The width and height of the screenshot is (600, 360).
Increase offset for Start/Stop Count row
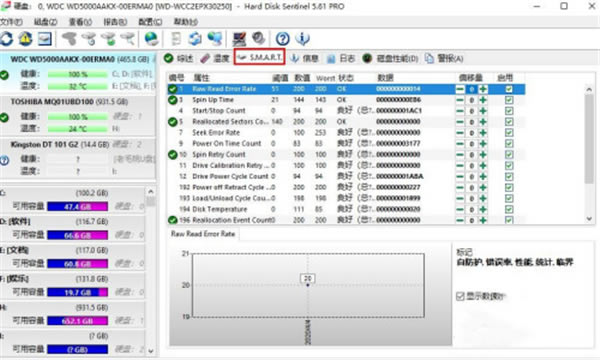point(483,111)
